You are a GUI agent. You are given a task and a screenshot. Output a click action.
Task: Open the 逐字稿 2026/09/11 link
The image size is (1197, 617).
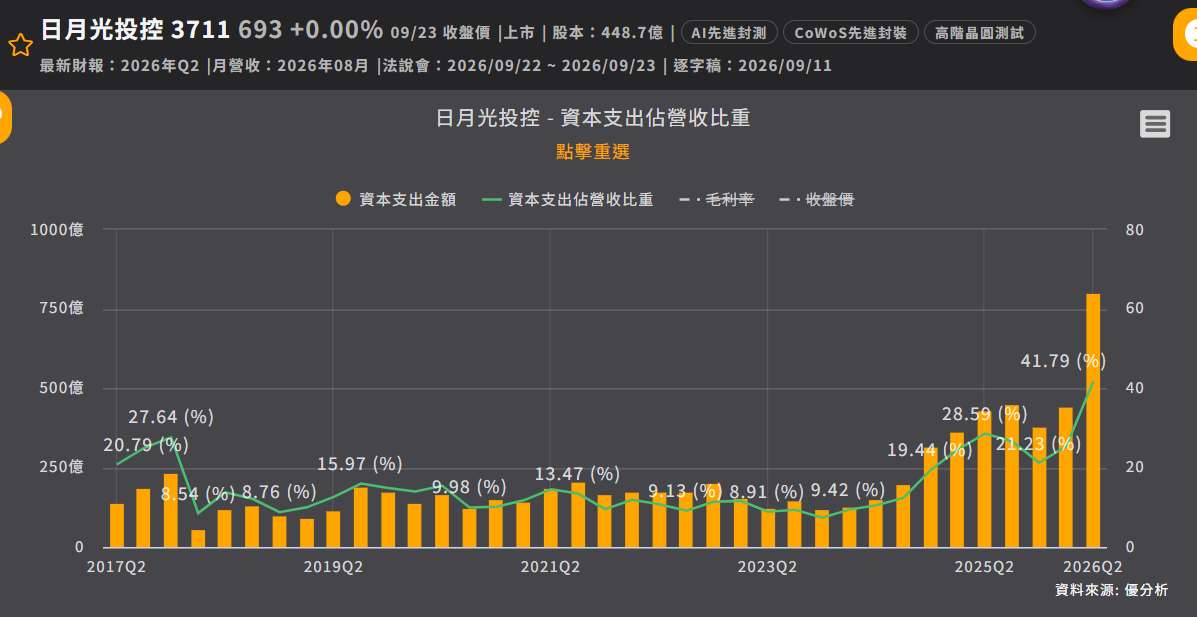tap(753, 66)
